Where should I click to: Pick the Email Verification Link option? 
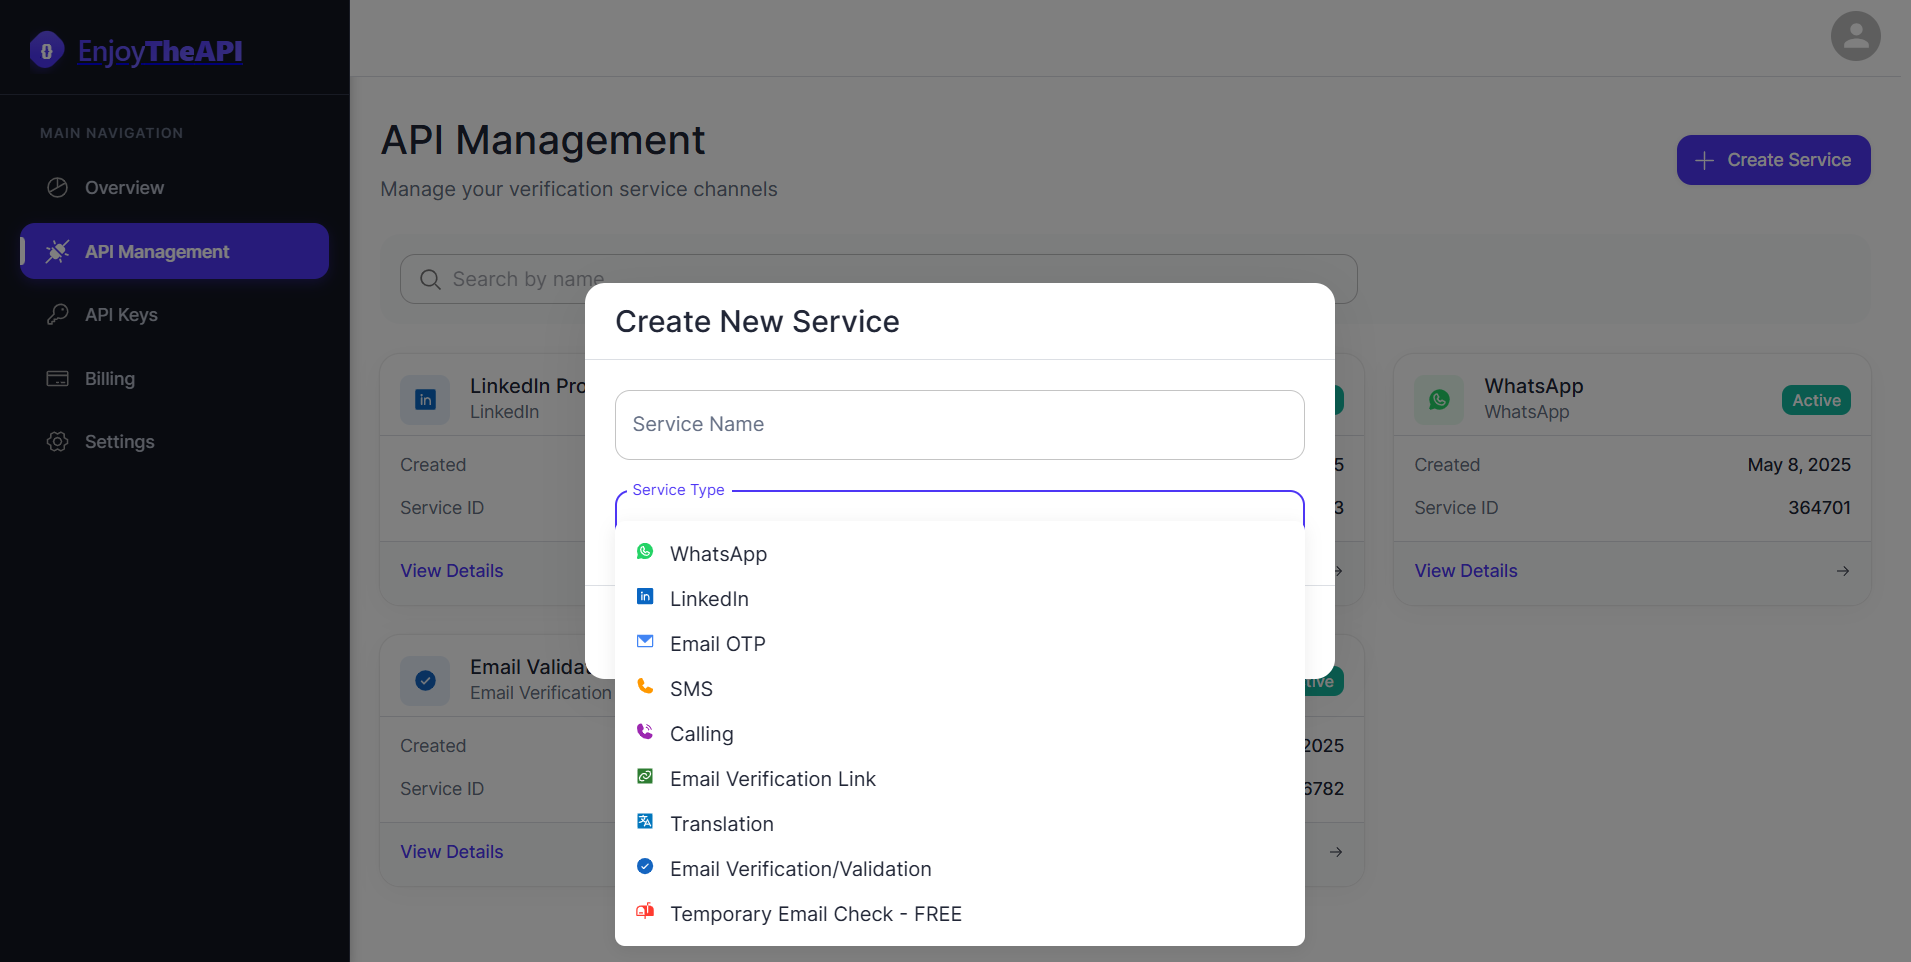pyautogui.click(x=960, y=779)
